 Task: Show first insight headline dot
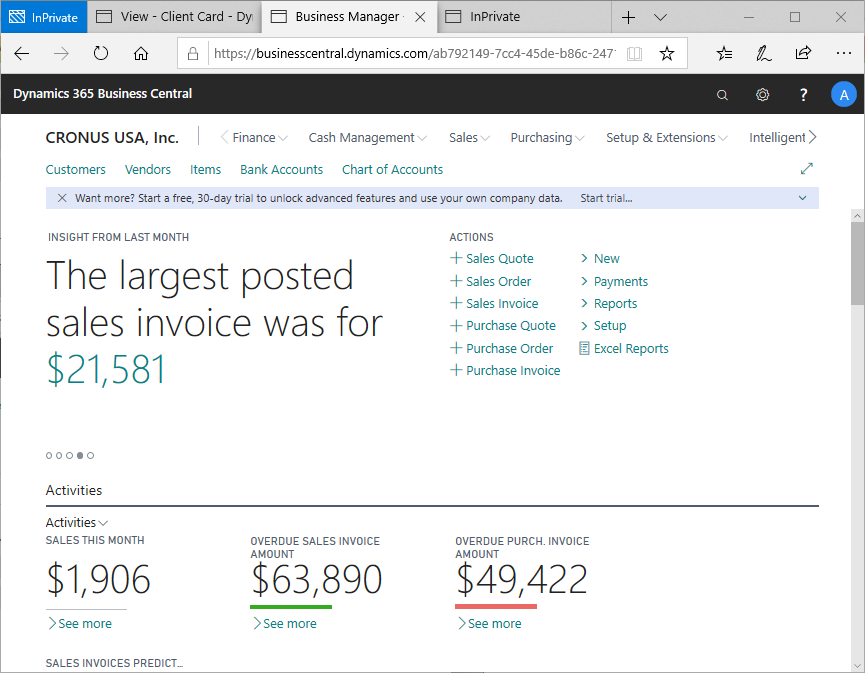[49, 456]
